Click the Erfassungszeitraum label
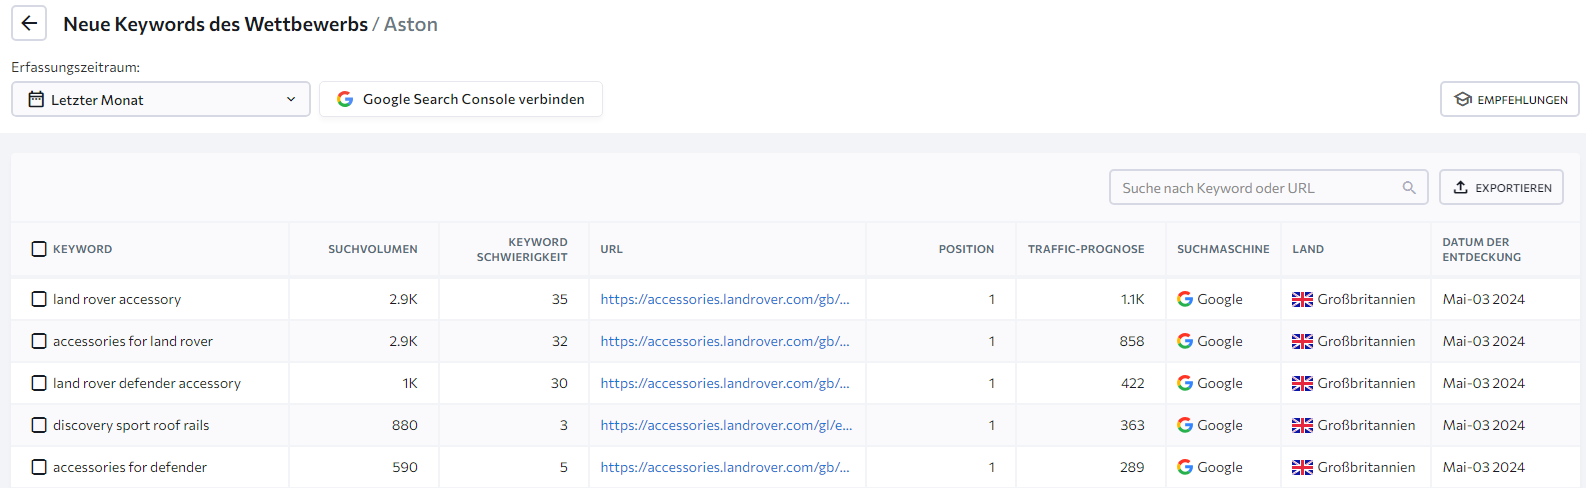1586x488 pixels. (x=76, y=67)
